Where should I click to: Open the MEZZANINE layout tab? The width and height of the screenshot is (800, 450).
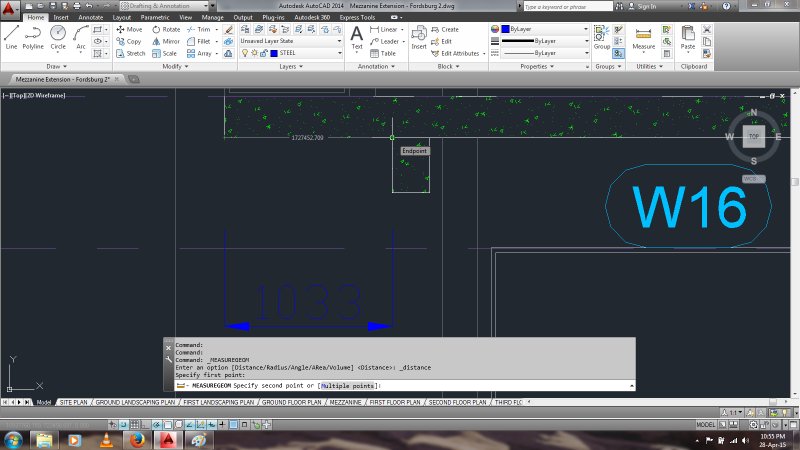point(345,402)
